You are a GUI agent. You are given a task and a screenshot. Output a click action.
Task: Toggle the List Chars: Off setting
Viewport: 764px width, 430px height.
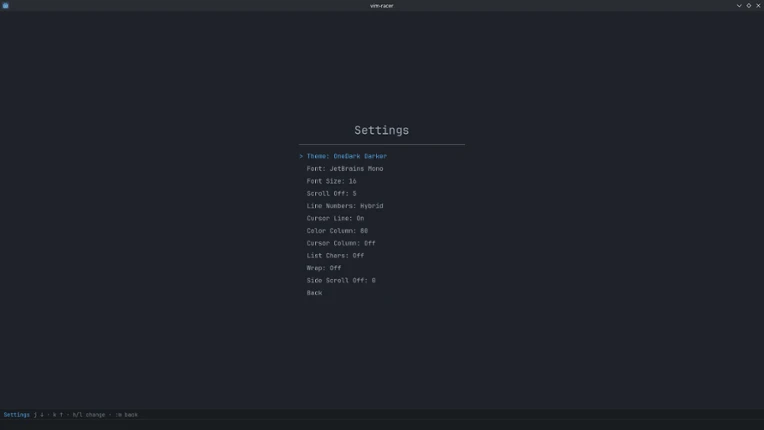tap(335, 256)
